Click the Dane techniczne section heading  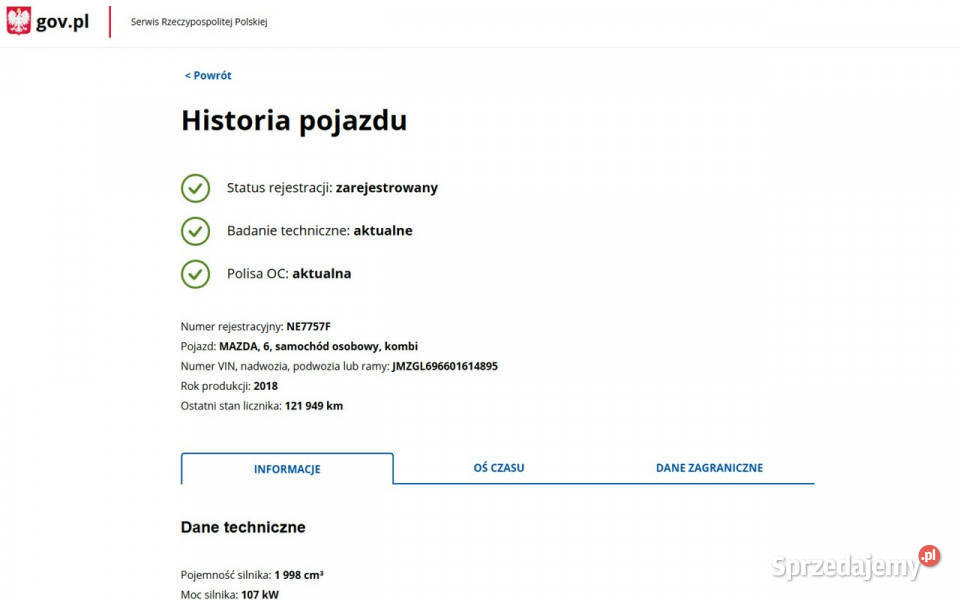[243, 527]
